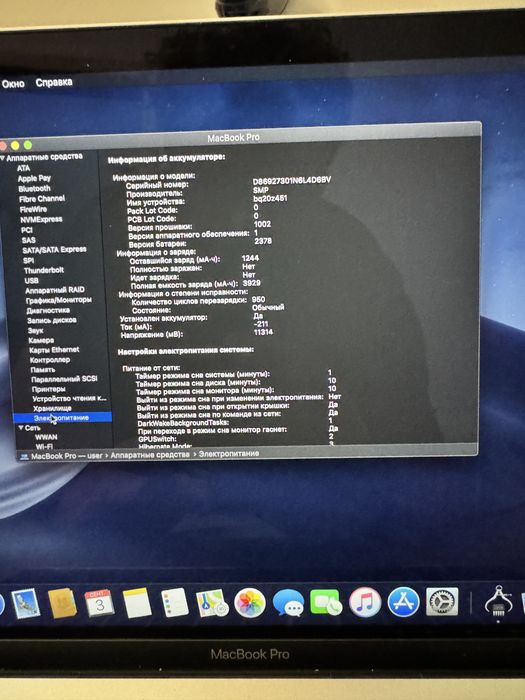The image size is (525, 700).
Task: Open the Photos app in the Dock
Action: 250,603
